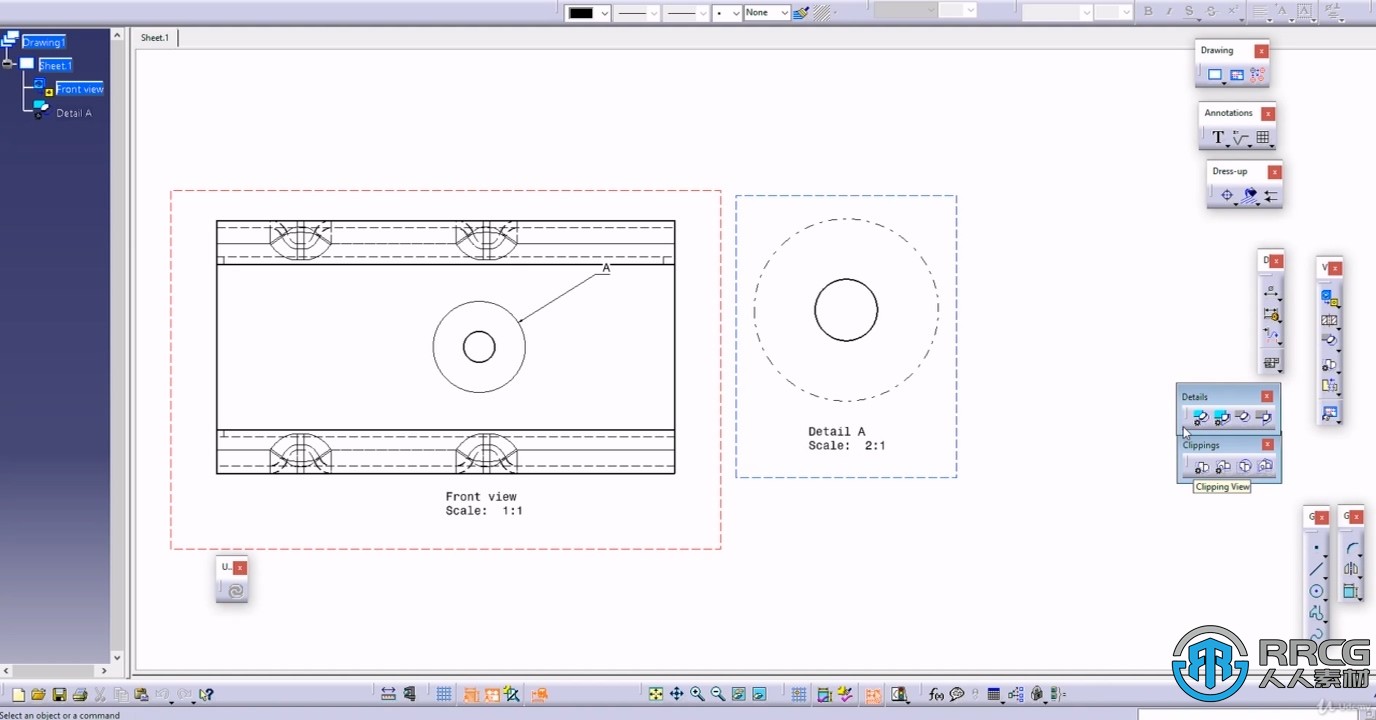Toggle the sketcher Grid display
The height and width of the screenshot is (720, 1376).
tap(444, 694)
